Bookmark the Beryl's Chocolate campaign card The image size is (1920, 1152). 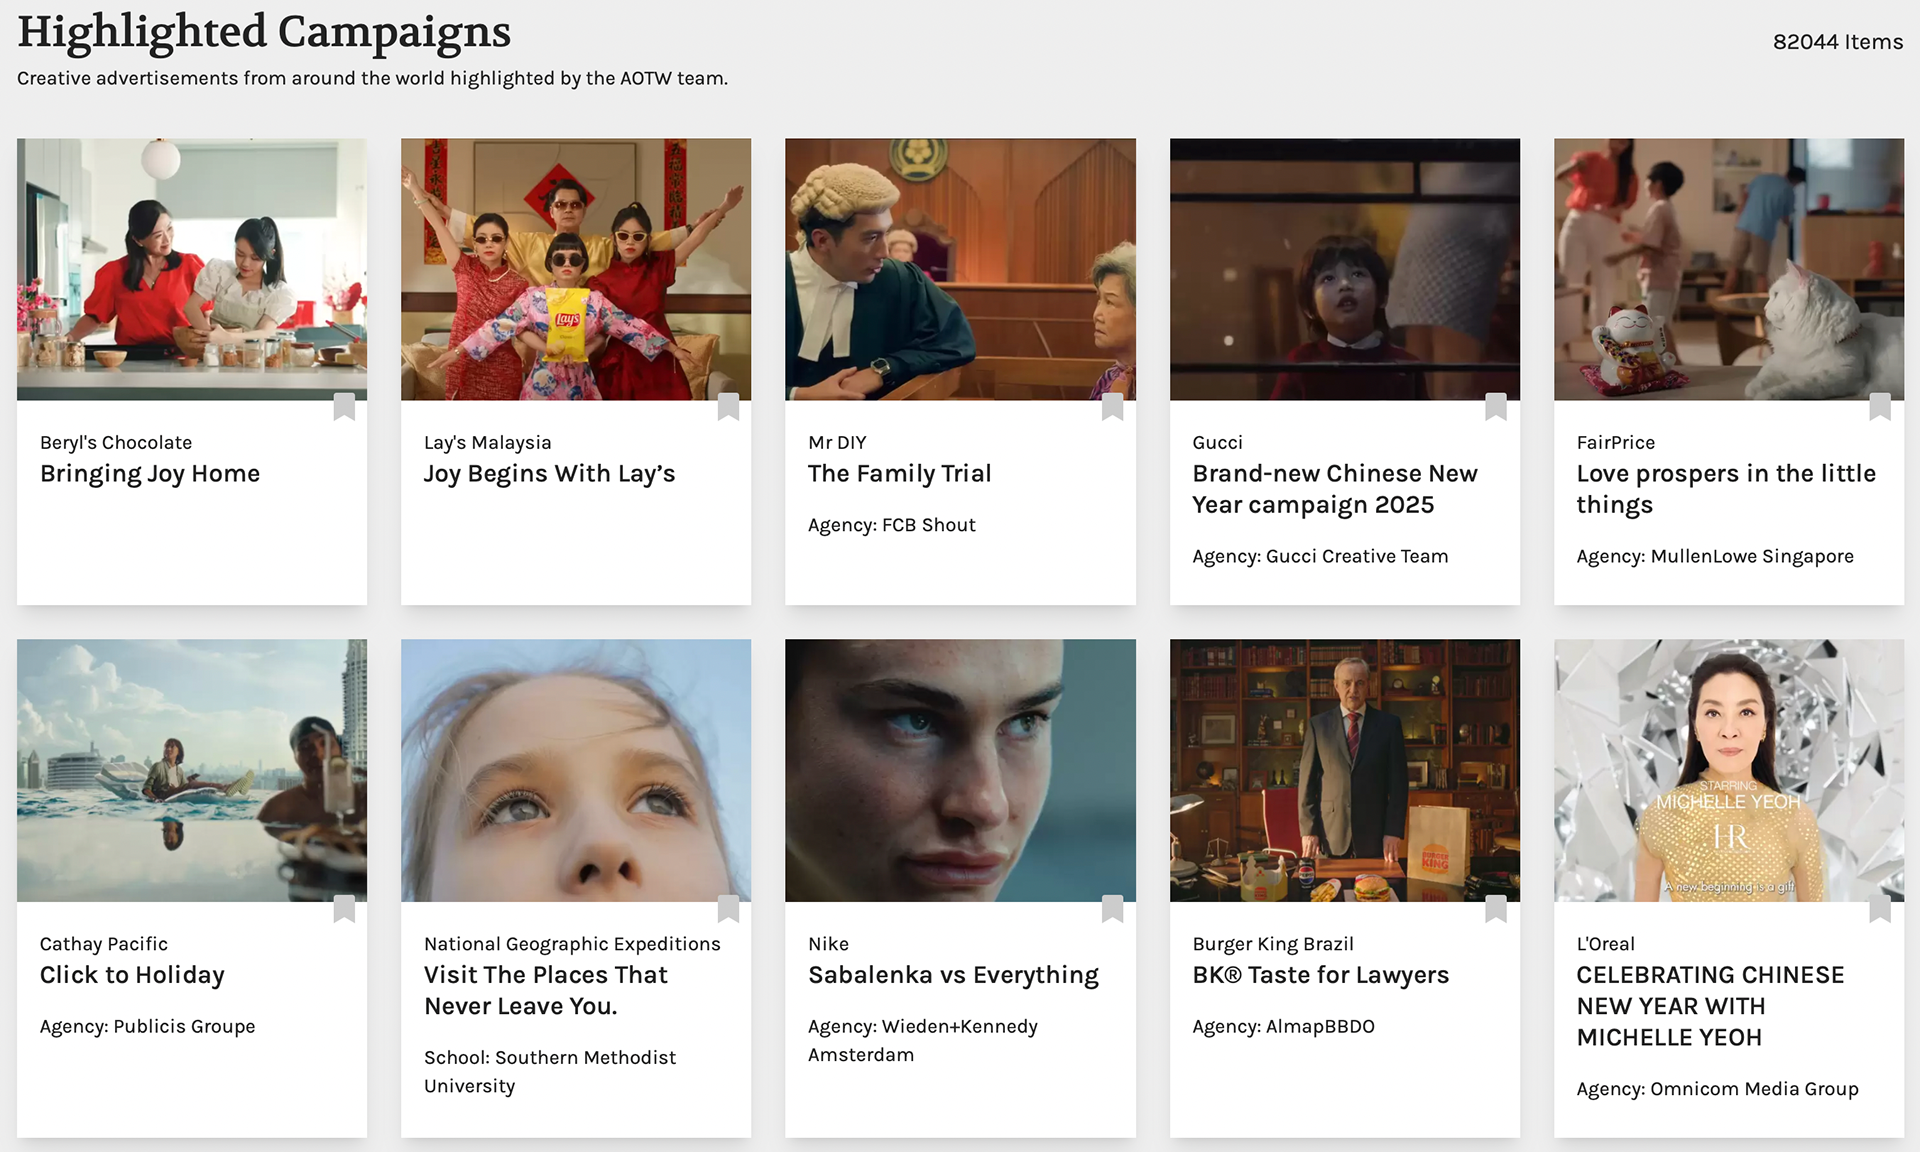pos(344,407)
